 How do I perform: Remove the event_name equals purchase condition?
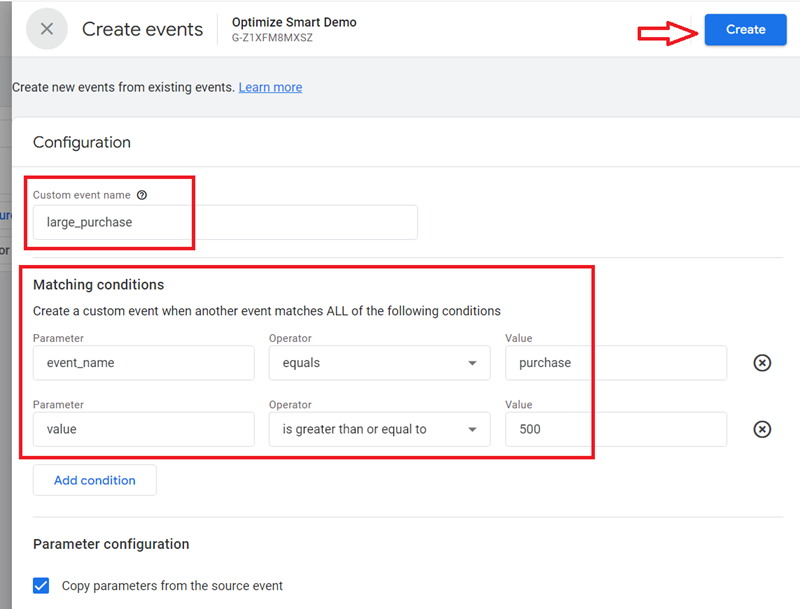[762, 362]
